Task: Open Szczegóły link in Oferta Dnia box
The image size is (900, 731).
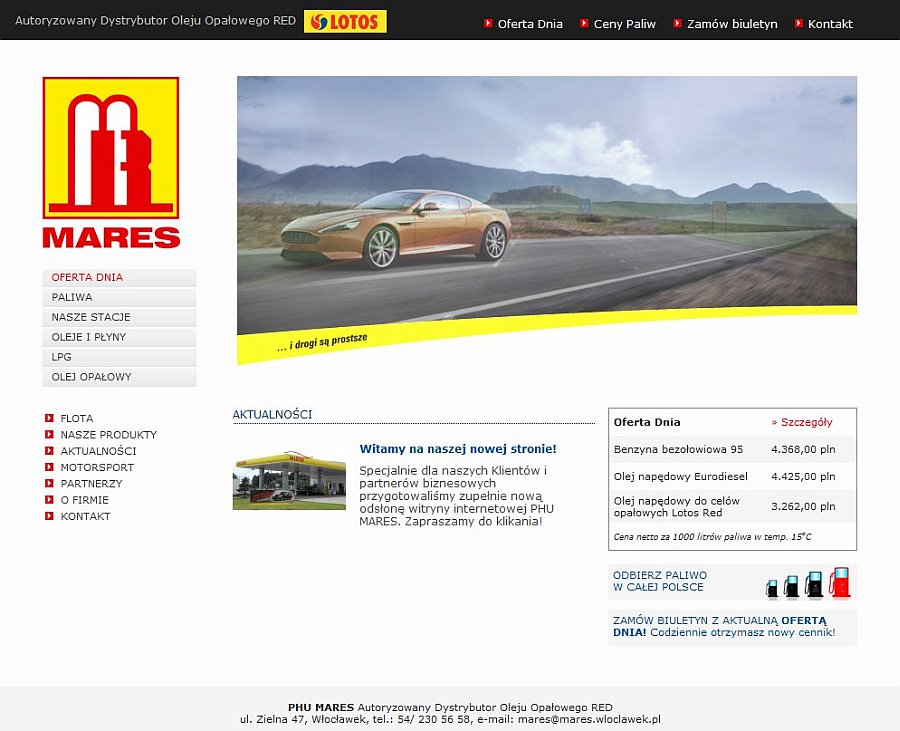Action: tap(802, 422)
